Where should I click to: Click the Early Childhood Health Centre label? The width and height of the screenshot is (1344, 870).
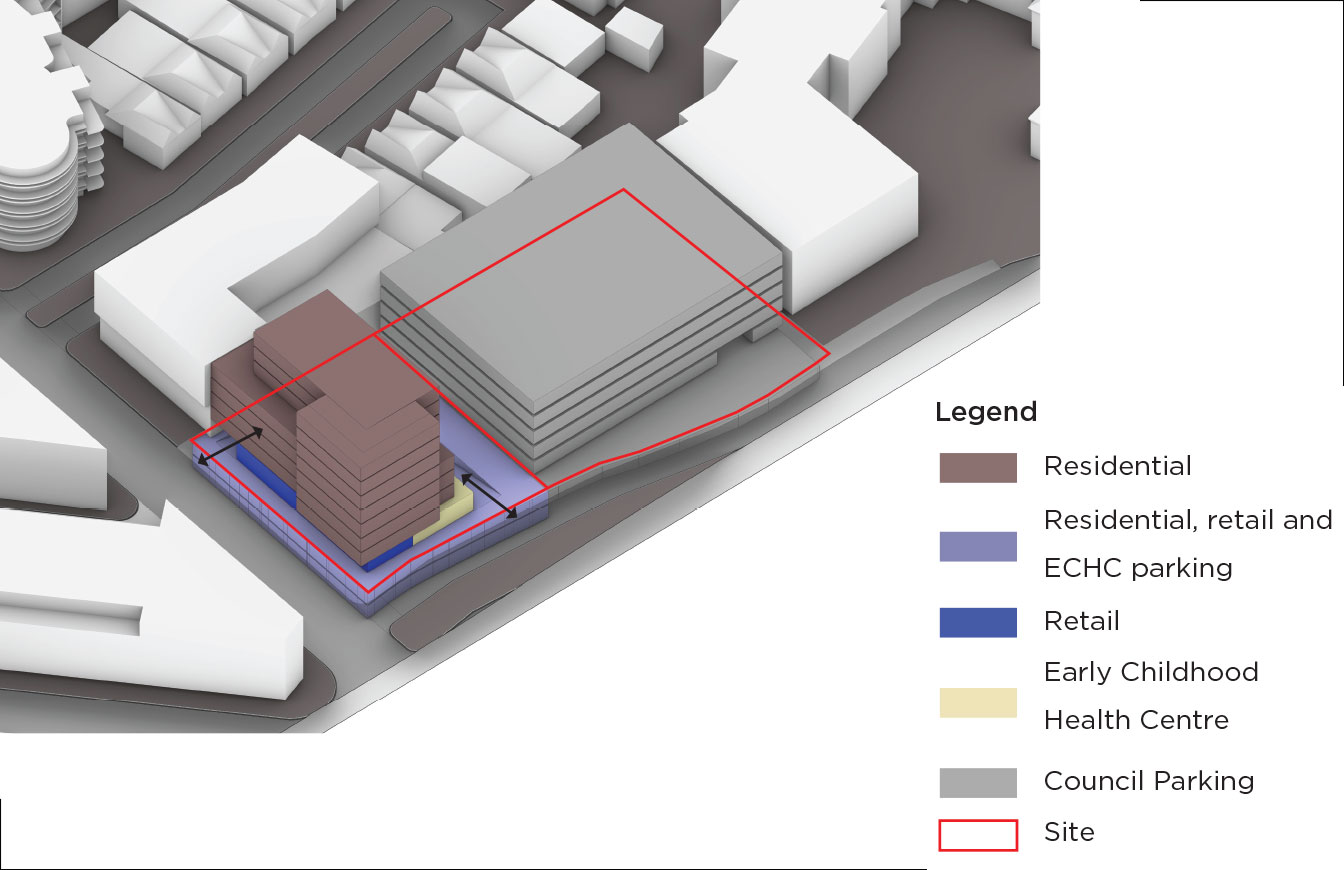point(1150,696)
